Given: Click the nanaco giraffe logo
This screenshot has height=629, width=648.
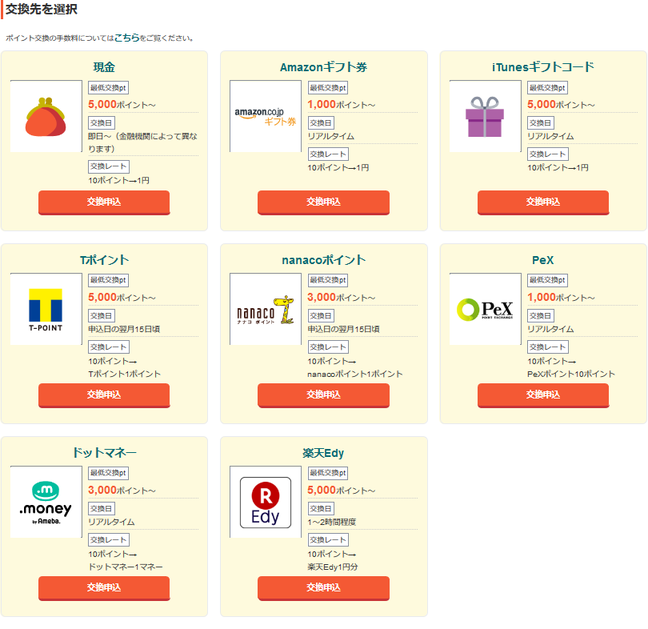Looking at the screenshot, I should 265,309.
